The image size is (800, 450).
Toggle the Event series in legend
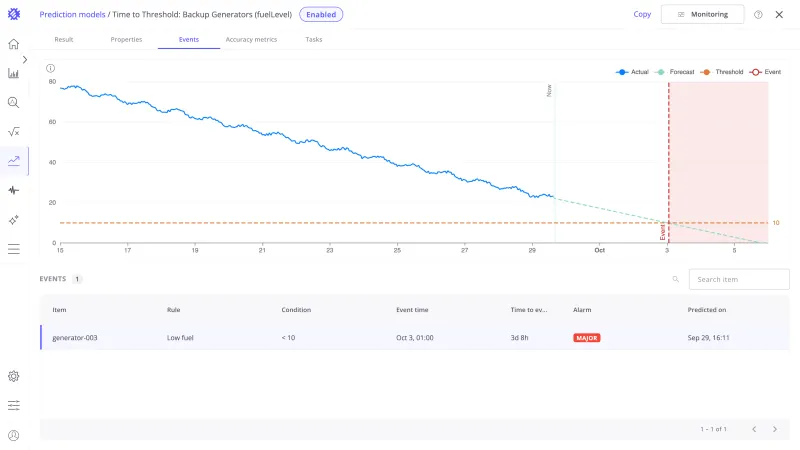point(765,72)
